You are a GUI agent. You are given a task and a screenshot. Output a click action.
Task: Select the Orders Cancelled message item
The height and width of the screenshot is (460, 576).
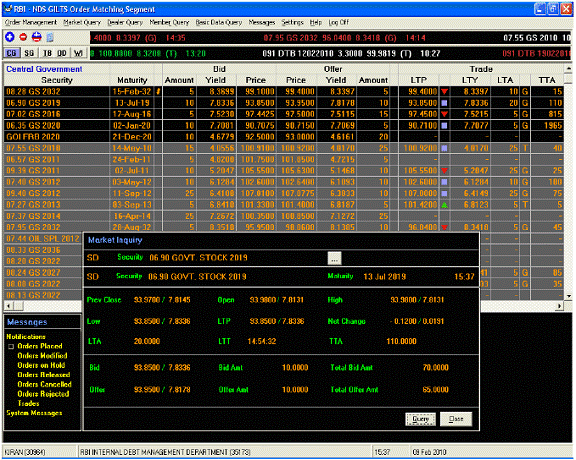pos(44,384)
